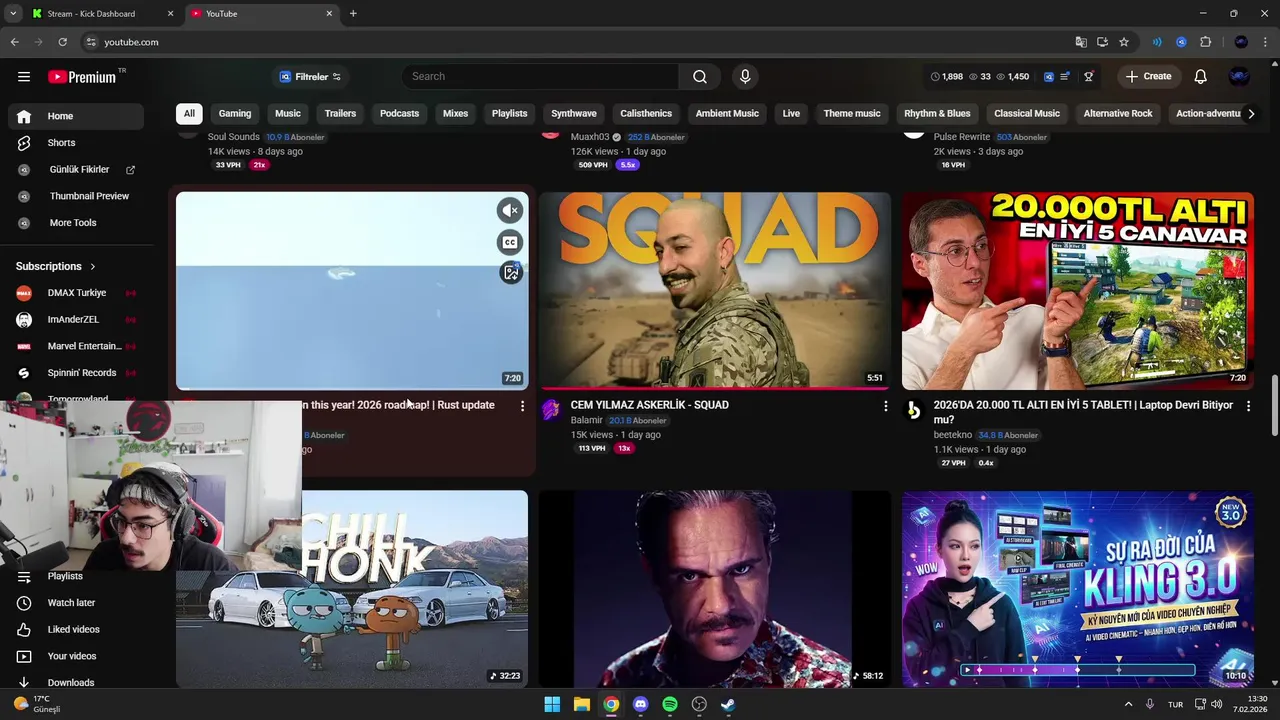1280x720 pixels.
Task: Open Watch later in the sidebar
Action: click(78, 603)
